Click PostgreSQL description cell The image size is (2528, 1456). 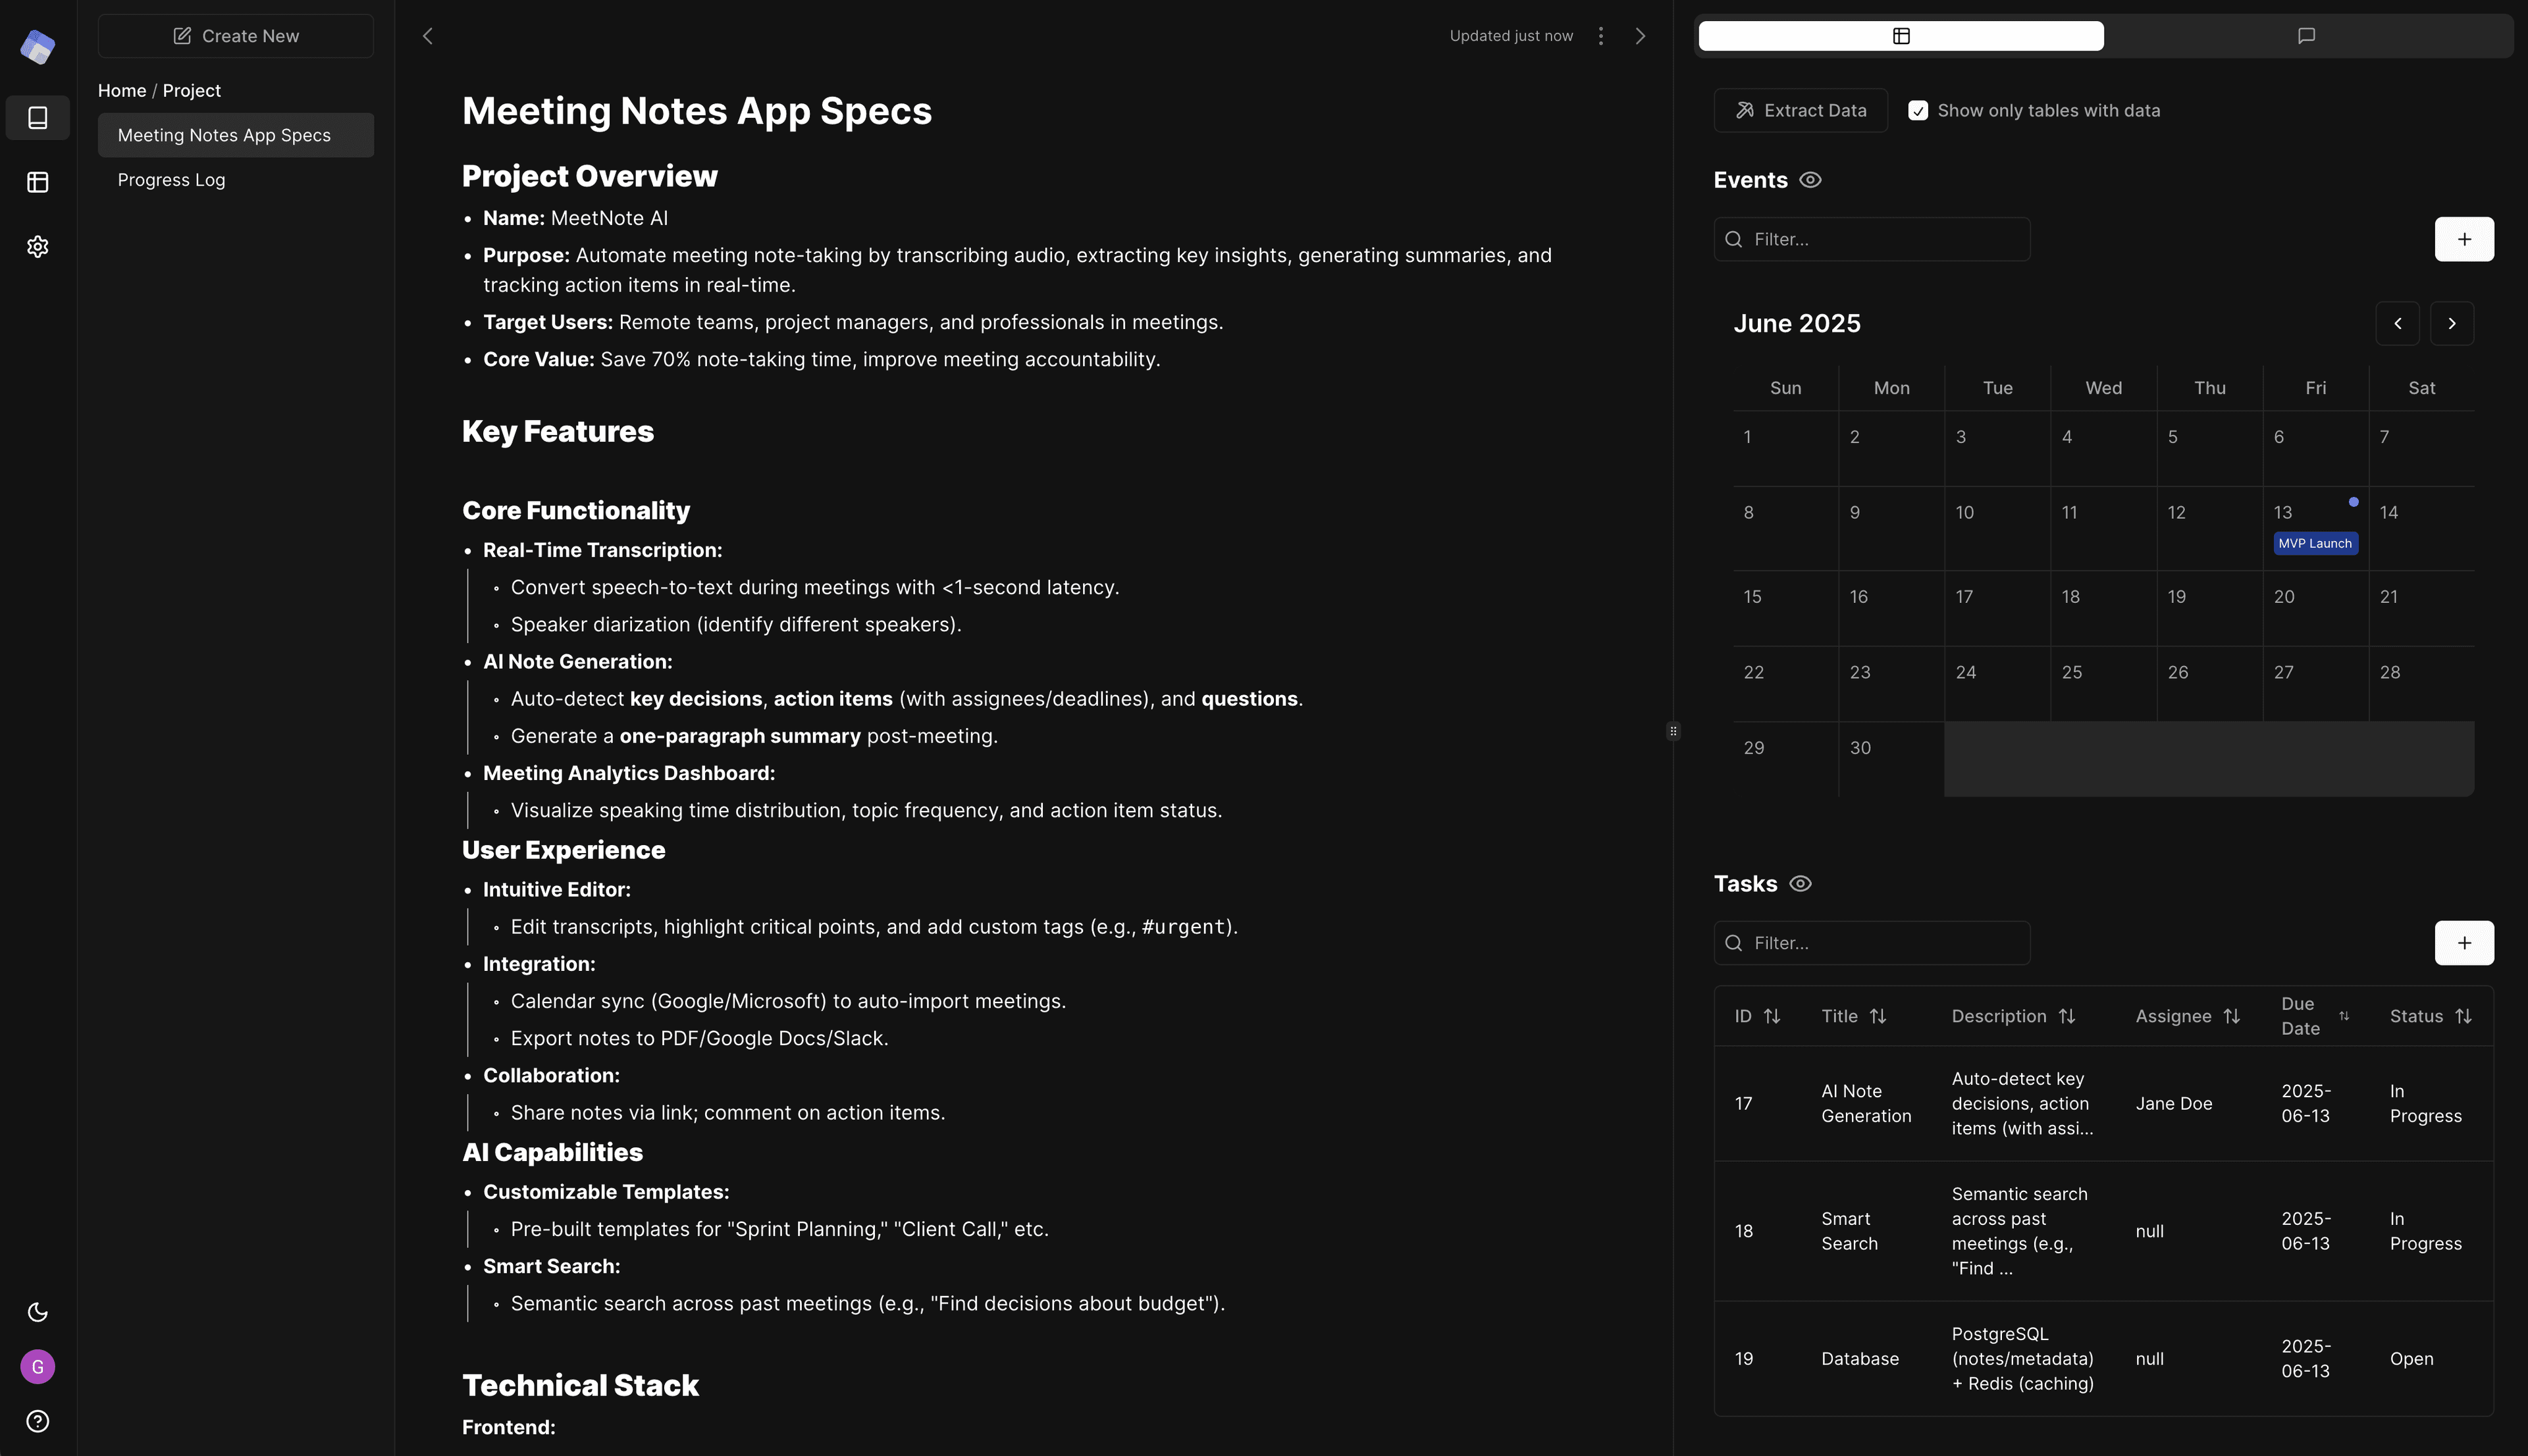pyautogui.click(x=2022, y=1359)
